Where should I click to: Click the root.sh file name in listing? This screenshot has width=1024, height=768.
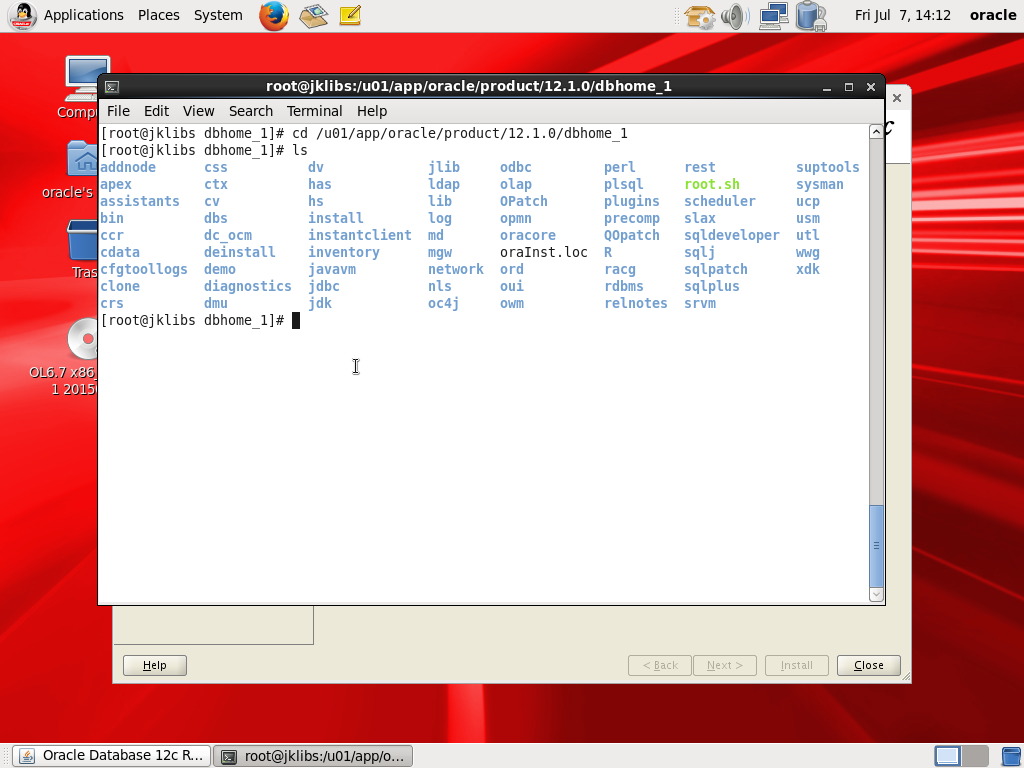[712, 185]
